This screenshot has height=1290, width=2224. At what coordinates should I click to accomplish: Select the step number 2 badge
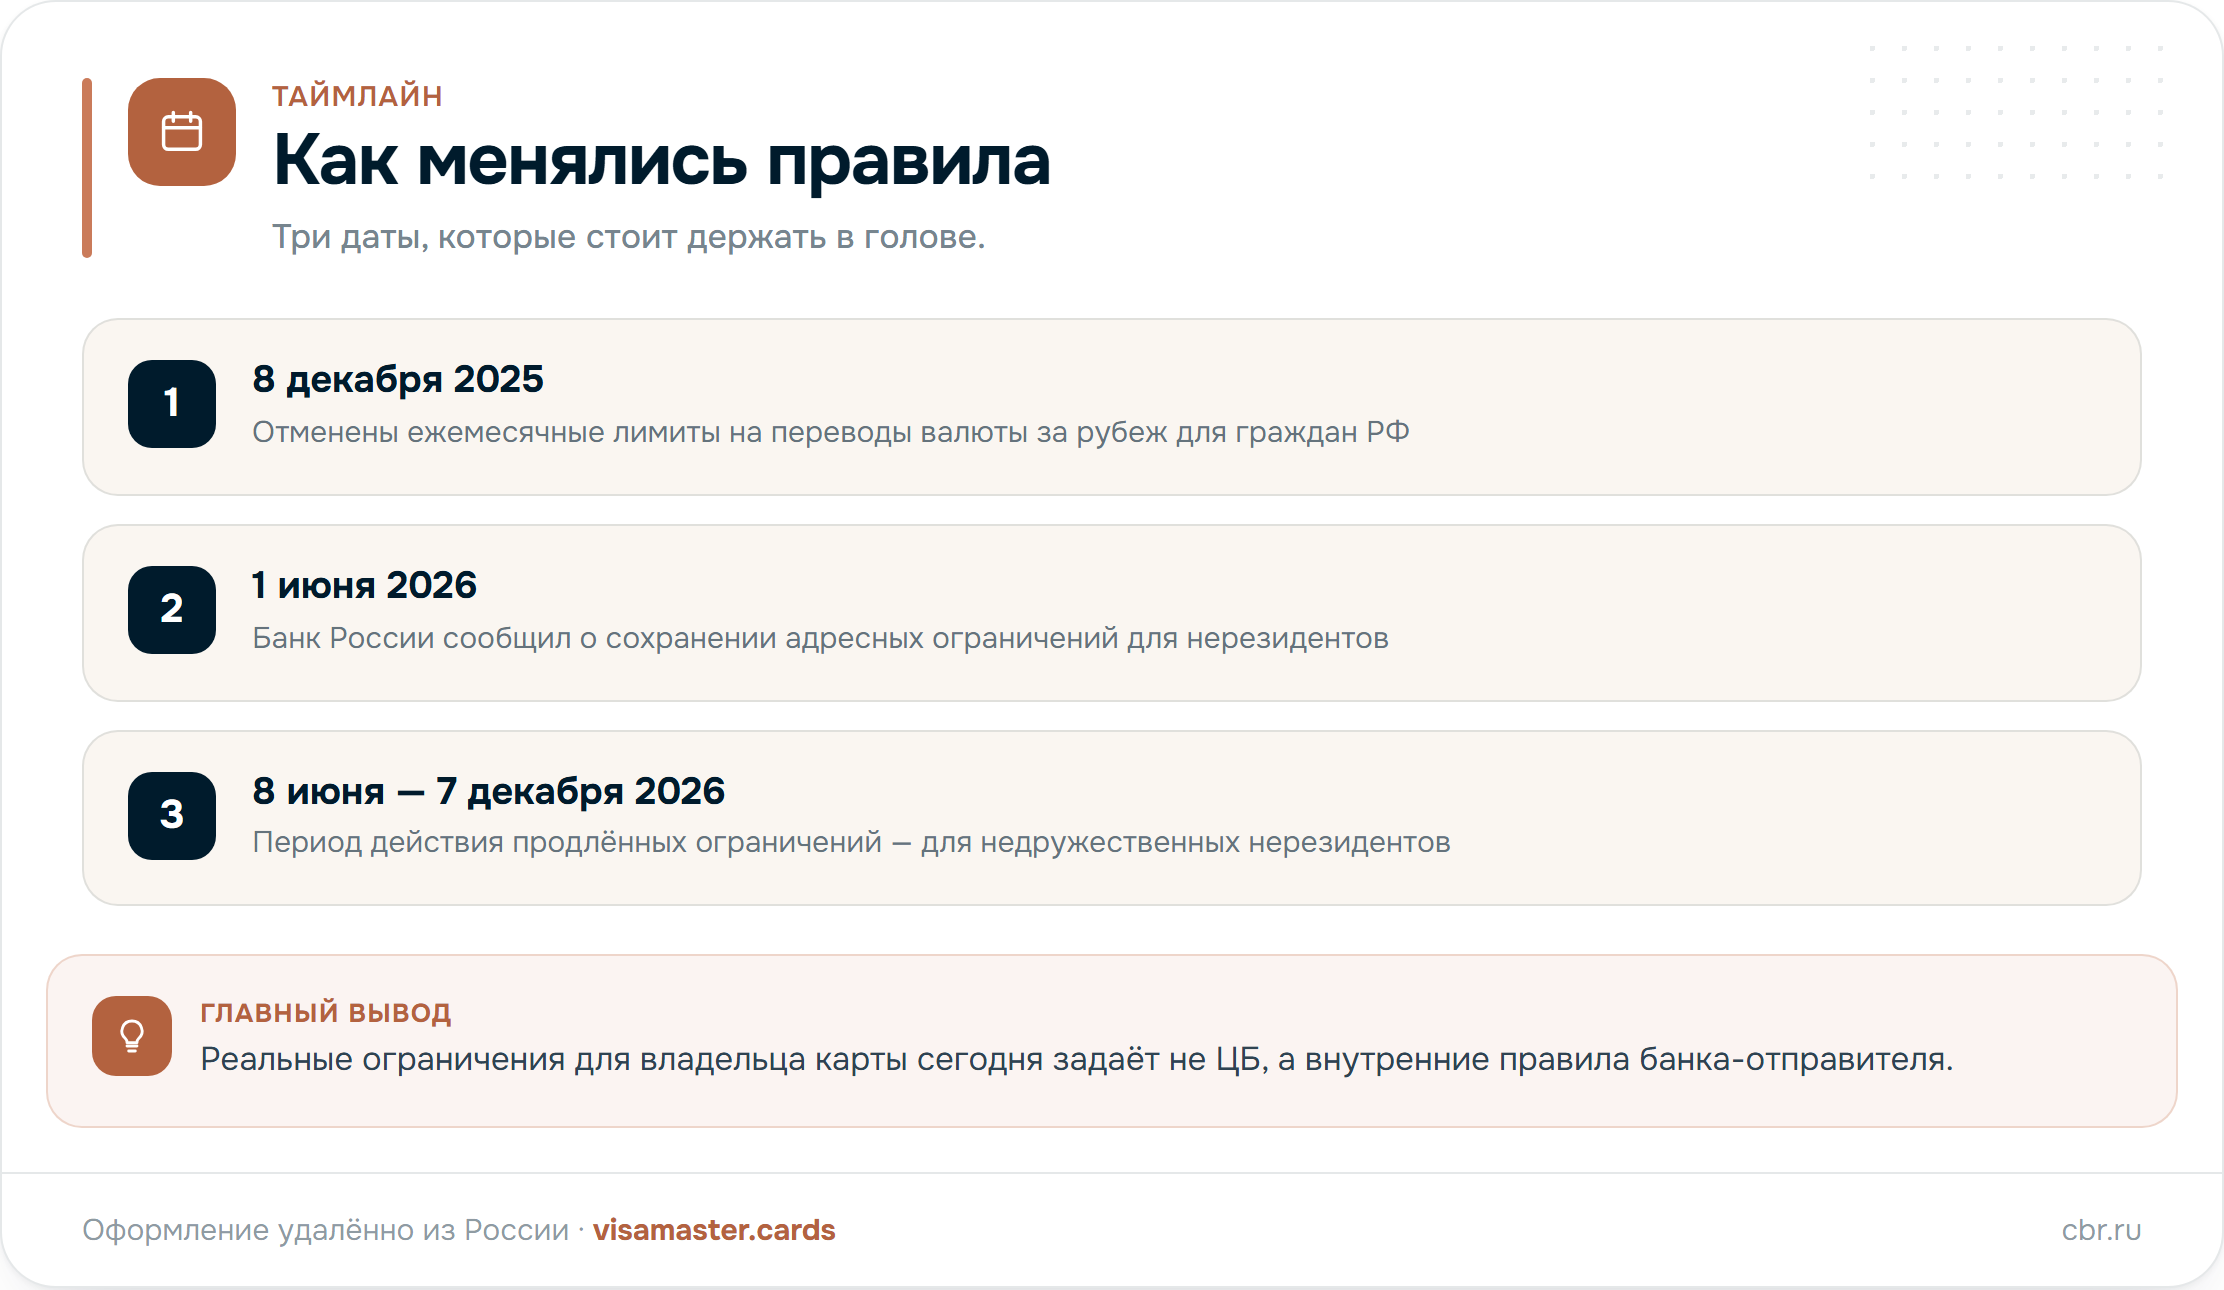coord(172,610)
